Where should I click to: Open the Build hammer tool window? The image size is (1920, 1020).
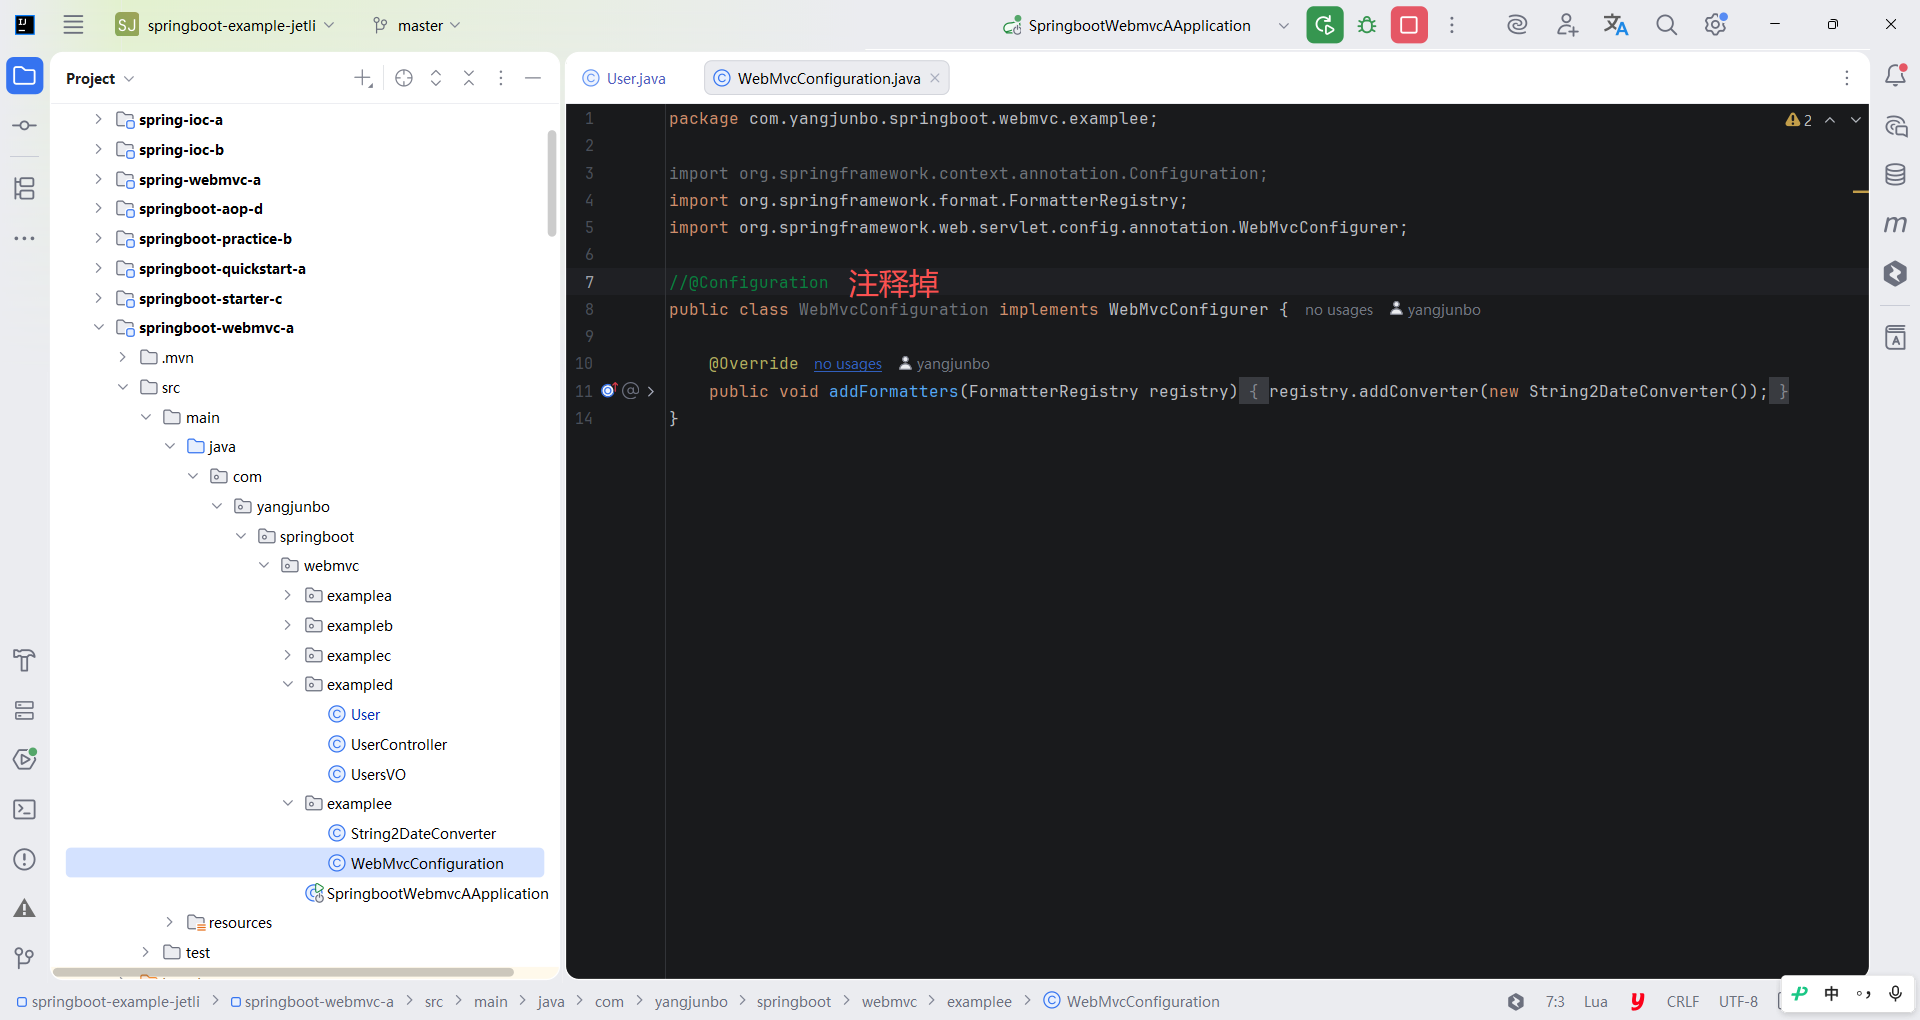(x=25, y=660)
